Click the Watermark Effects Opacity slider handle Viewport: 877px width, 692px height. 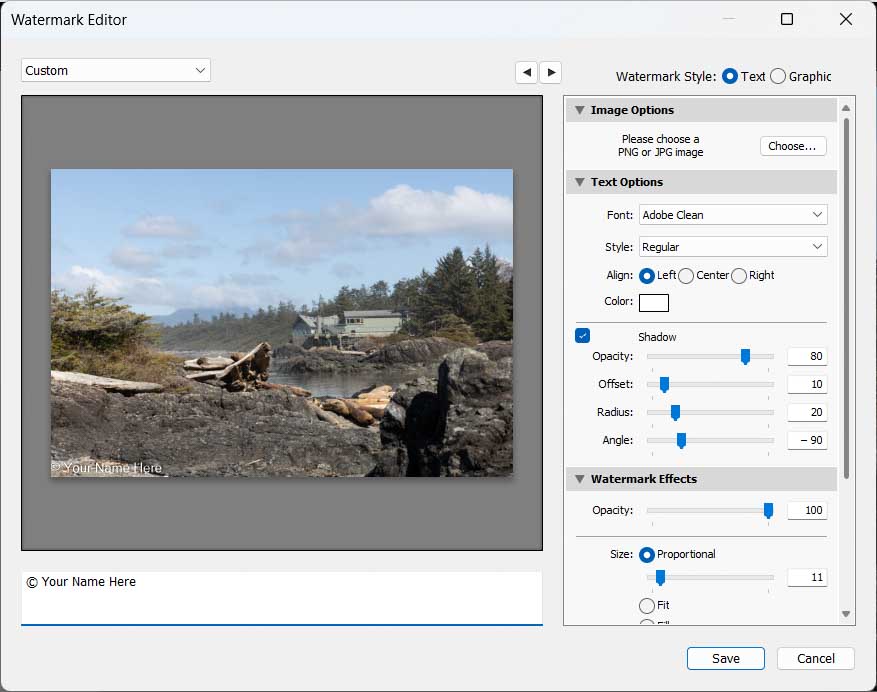768,510
